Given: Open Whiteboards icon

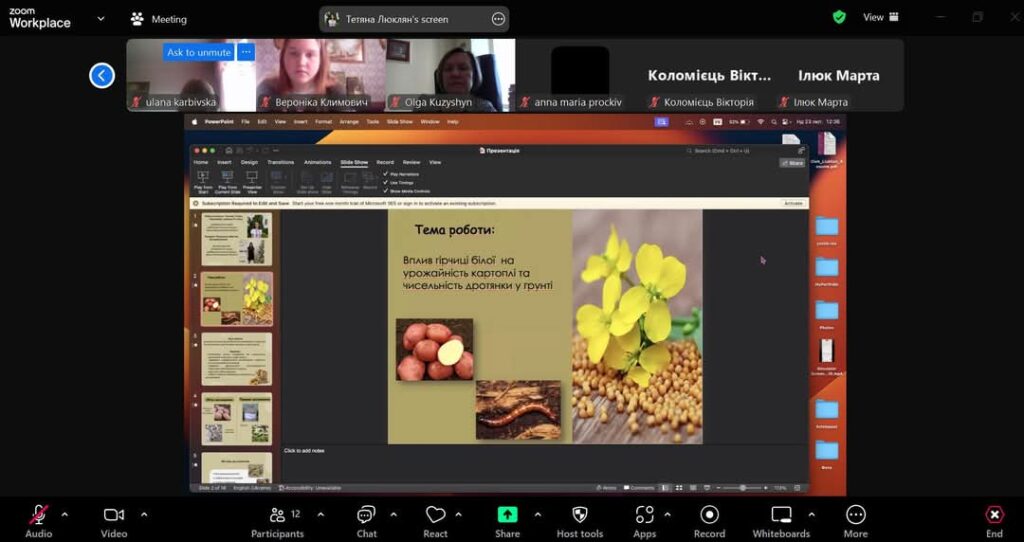Looking at the screenshot, I should (x=781, y=515).
